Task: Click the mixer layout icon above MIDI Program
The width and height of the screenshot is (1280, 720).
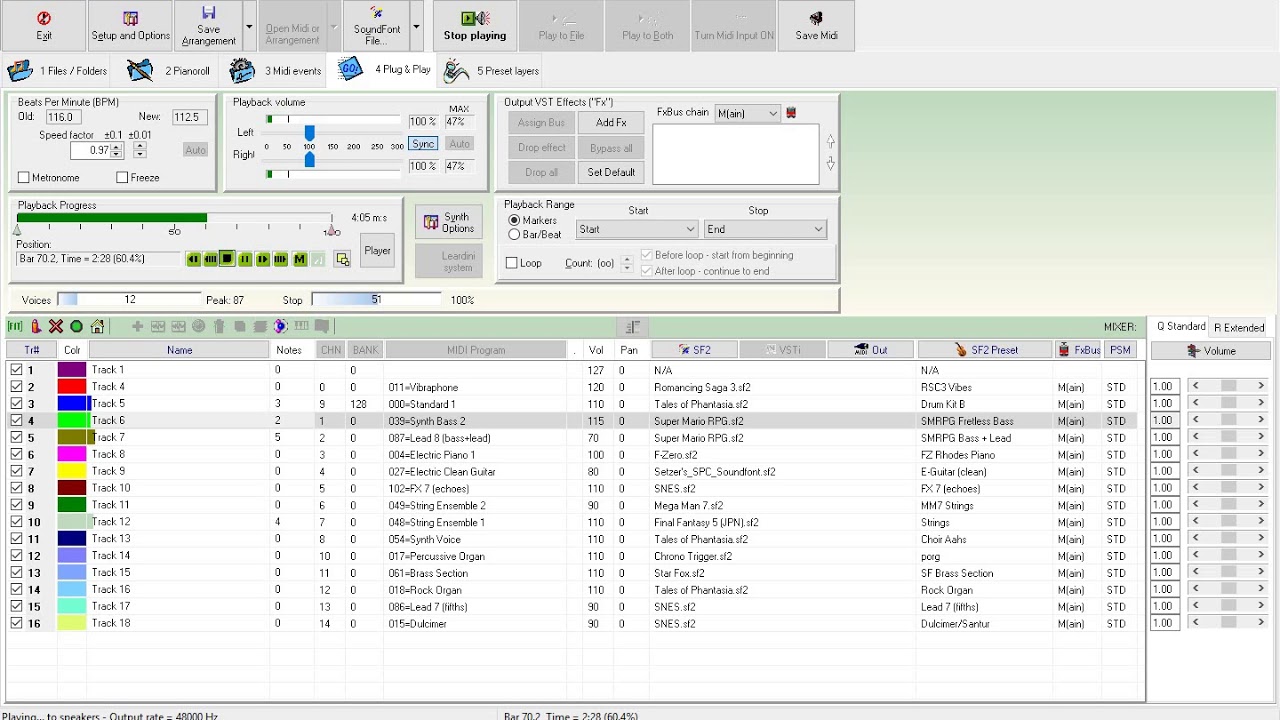Action: pos(632,327)
